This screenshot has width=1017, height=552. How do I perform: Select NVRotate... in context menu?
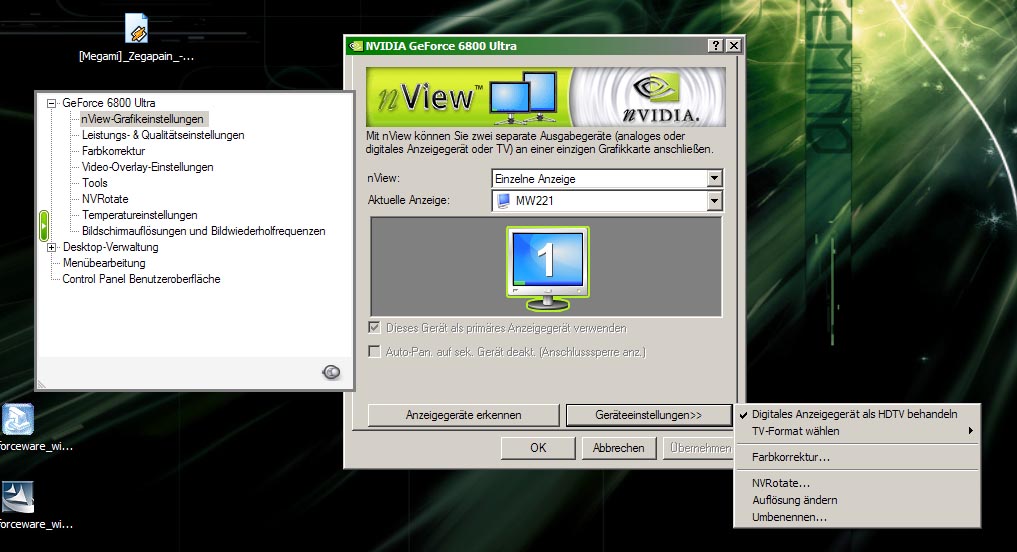856,483
